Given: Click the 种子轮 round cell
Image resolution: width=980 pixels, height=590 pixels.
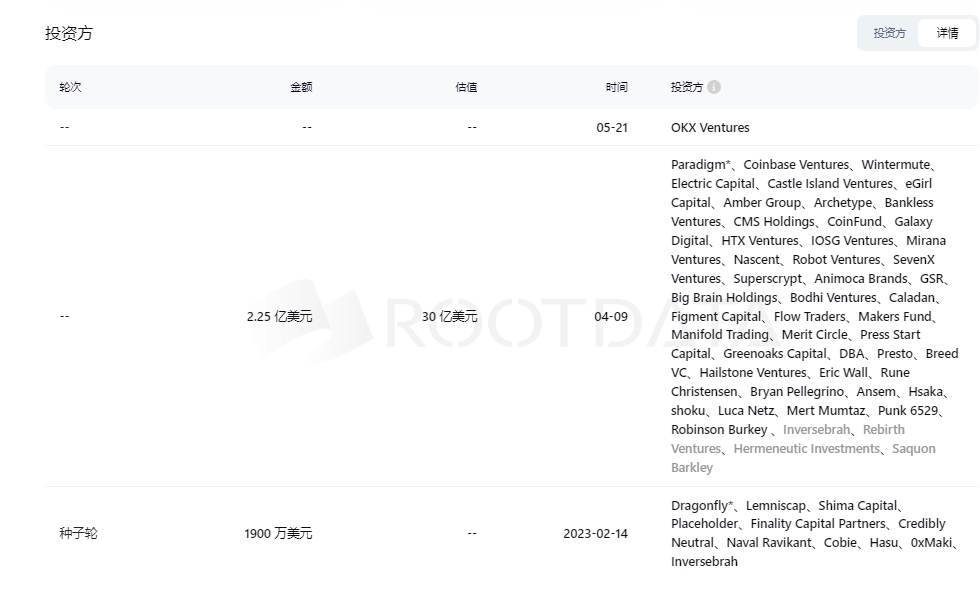Looking at the screenshot, I should pos(79,533).
